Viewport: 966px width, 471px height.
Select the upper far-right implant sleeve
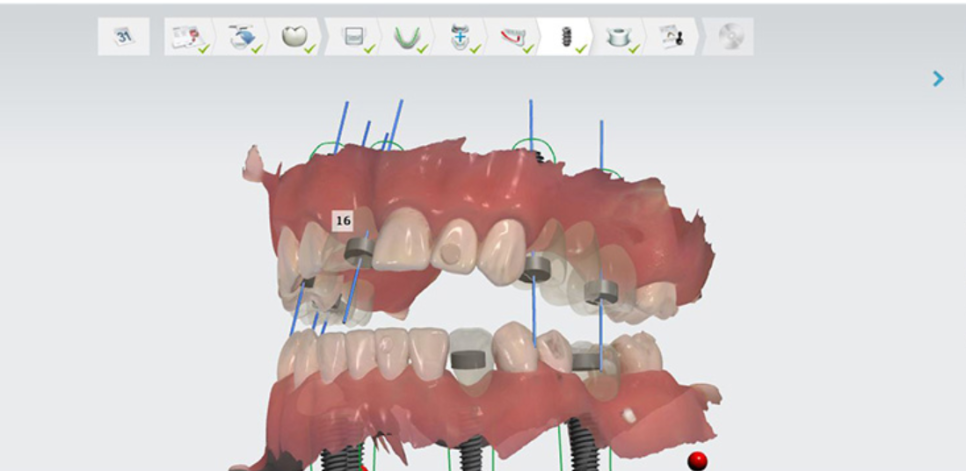tap(603, 292)
